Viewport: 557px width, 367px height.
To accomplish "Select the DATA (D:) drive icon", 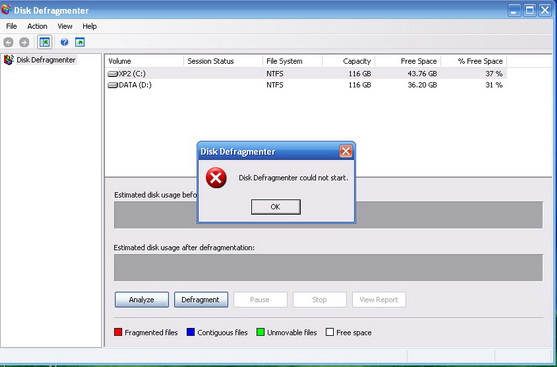I will tap(113, 85).
